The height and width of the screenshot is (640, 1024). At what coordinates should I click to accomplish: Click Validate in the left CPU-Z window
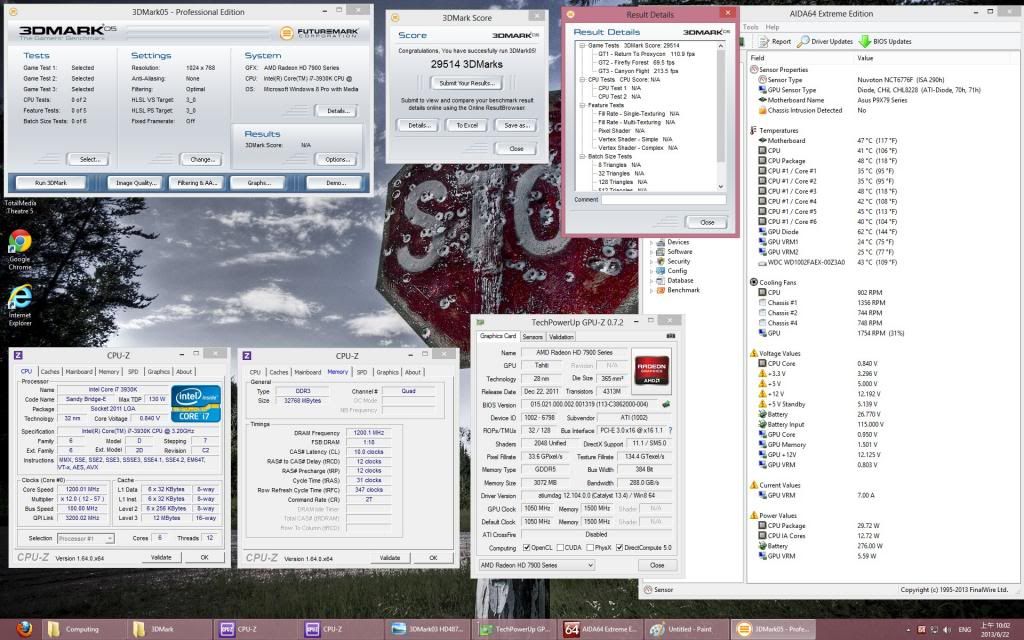click(161, 558)
